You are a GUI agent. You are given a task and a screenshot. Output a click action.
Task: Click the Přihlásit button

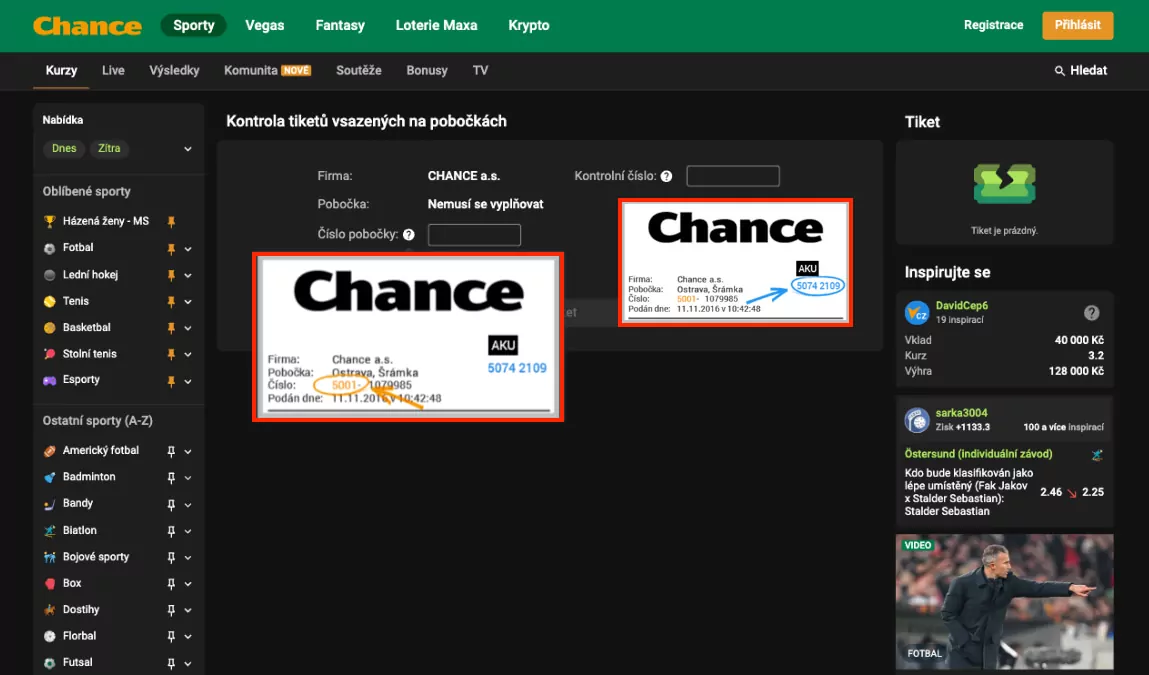click(1077, 24)
